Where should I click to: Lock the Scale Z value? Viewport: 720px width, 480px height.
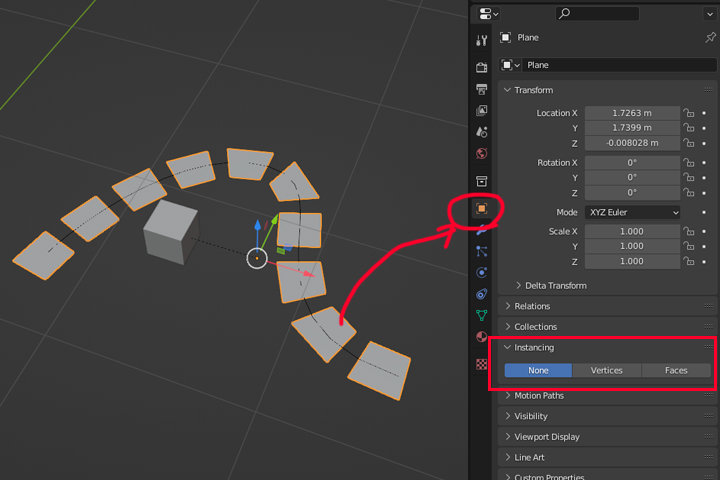[688, 261]
